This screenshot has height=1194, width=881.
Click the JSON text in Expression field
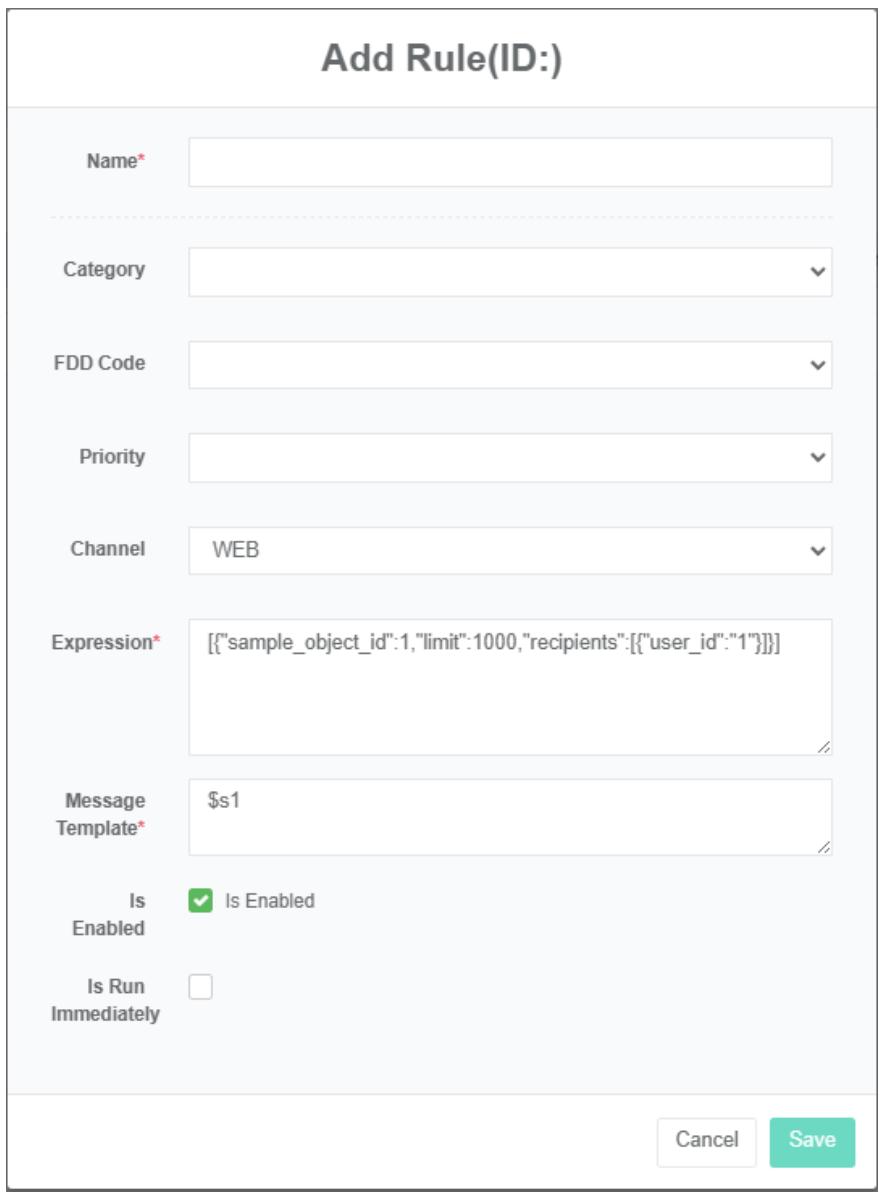pyautogui.click(x=493, y=644)
